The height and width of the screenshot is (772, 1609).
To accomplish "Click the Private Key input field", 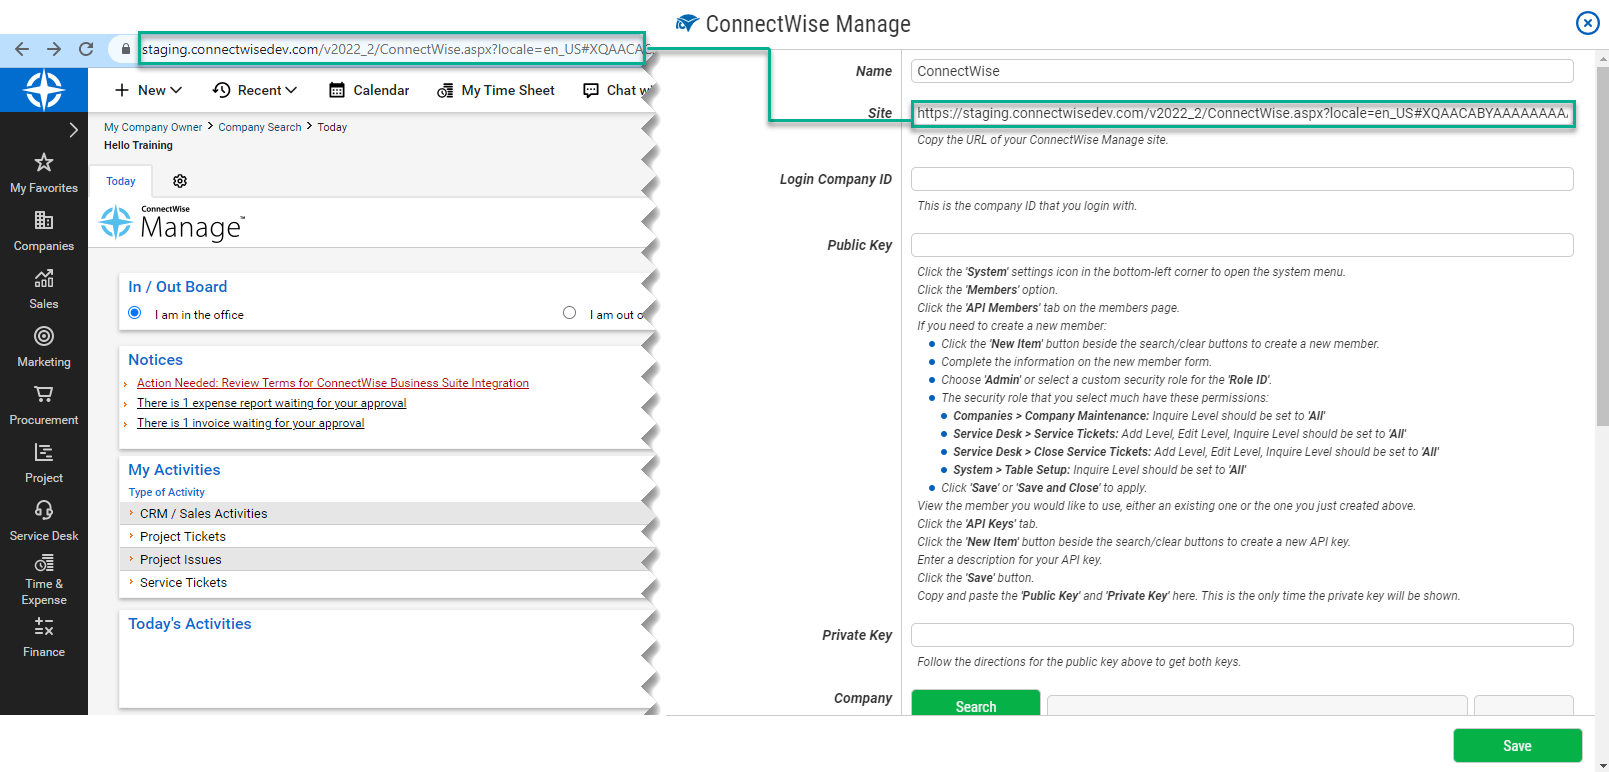I will (1242, 635).
